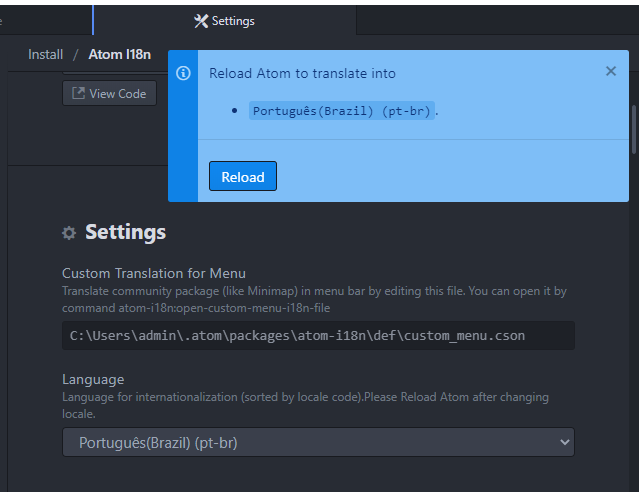Image resolution: width=639 pixels, height=492 pixels.
Task: Click the Install breadcrumb link
Action: click(45, 54)
